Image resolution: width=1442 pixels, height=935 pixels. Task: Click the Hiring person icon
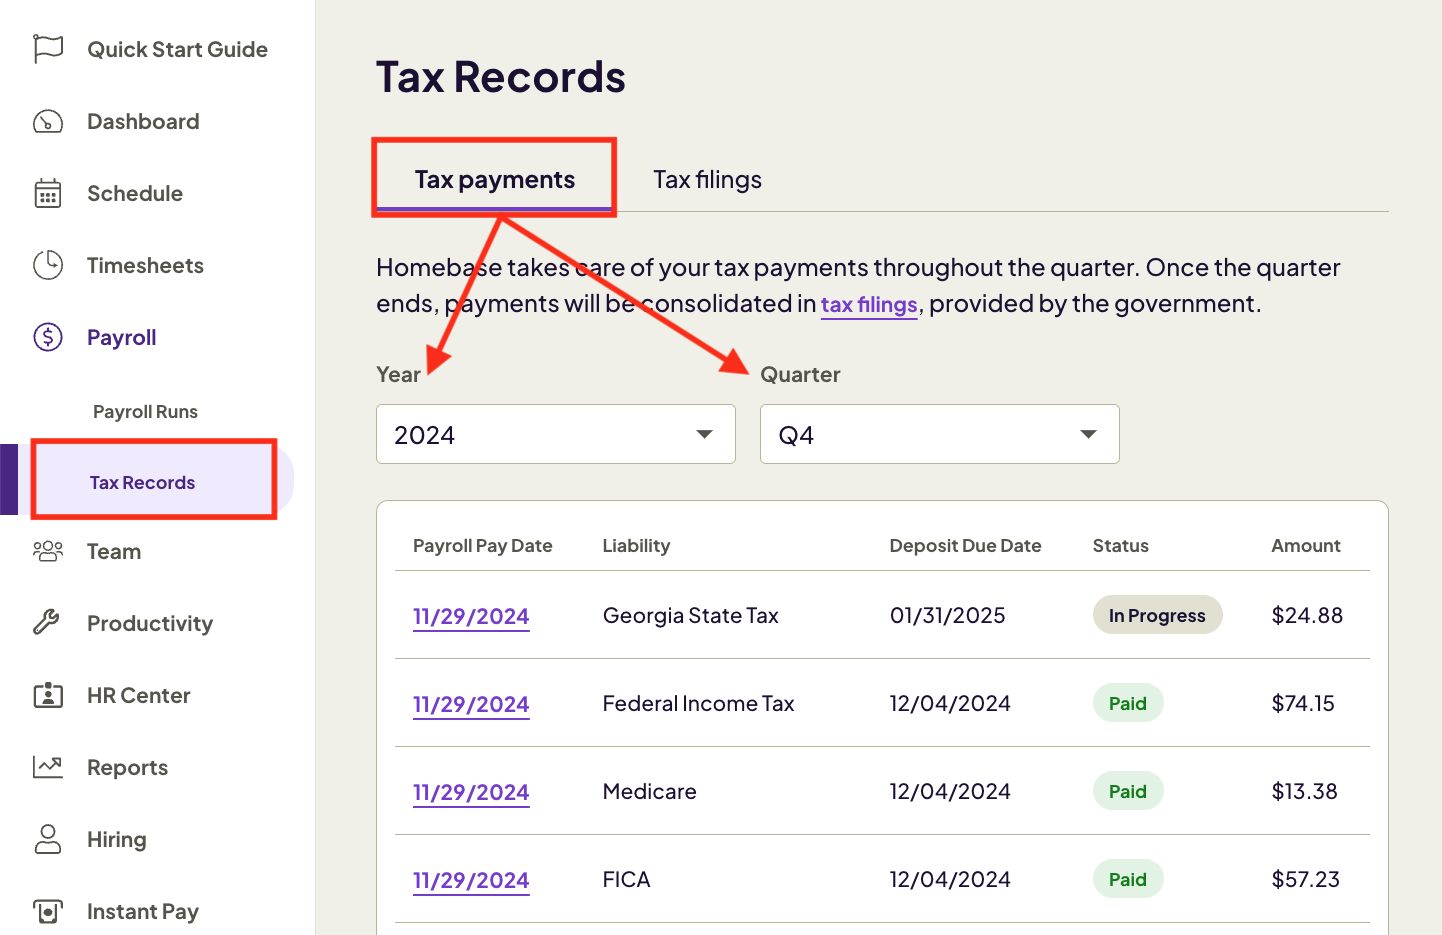click(47, 839)
